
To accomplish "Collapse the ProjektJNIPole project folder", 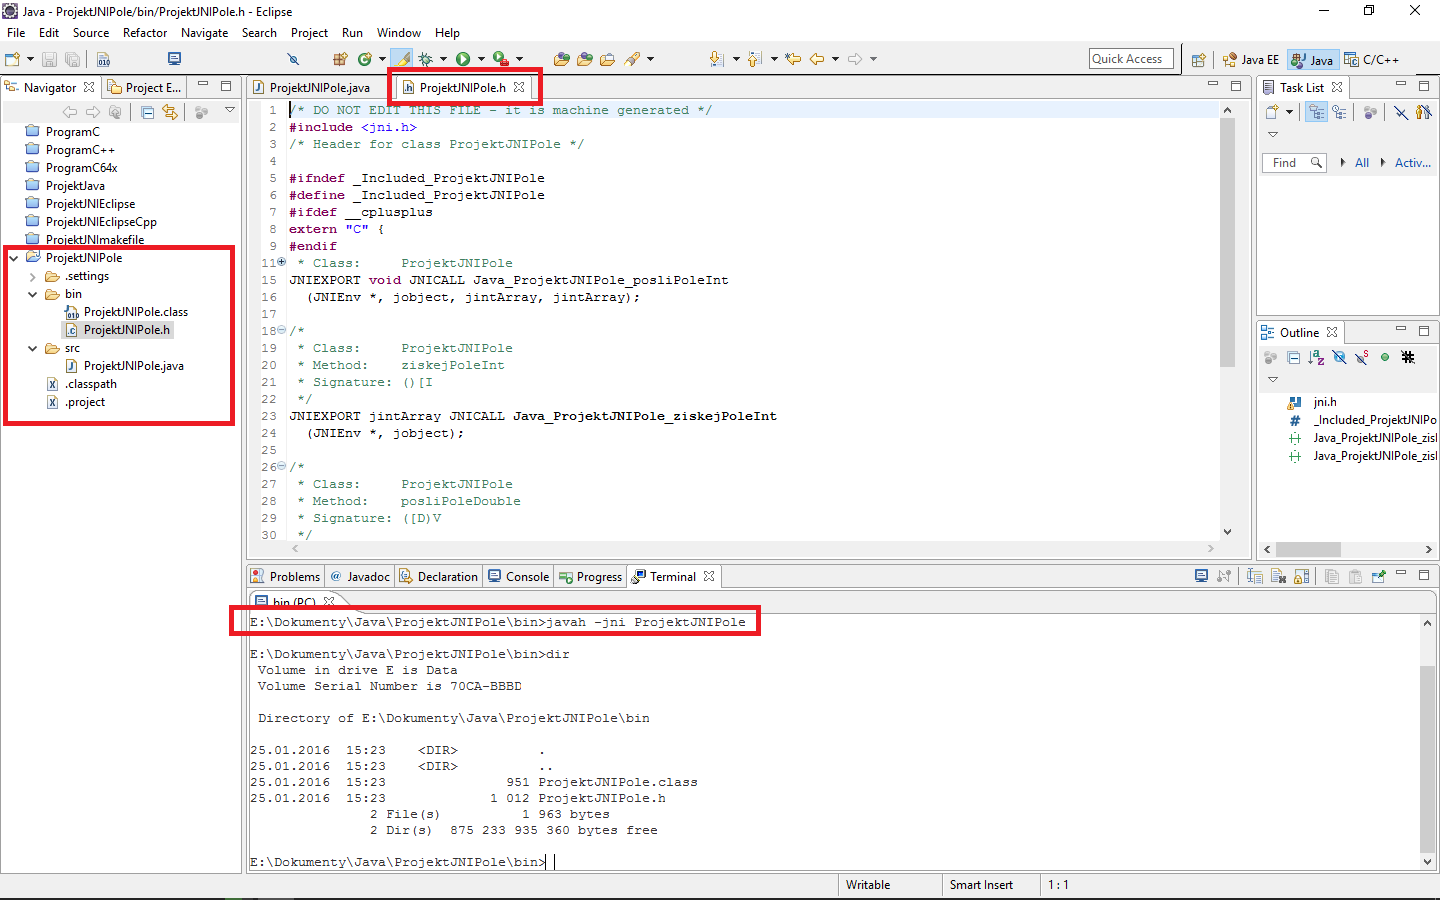I will coord(13,257).
